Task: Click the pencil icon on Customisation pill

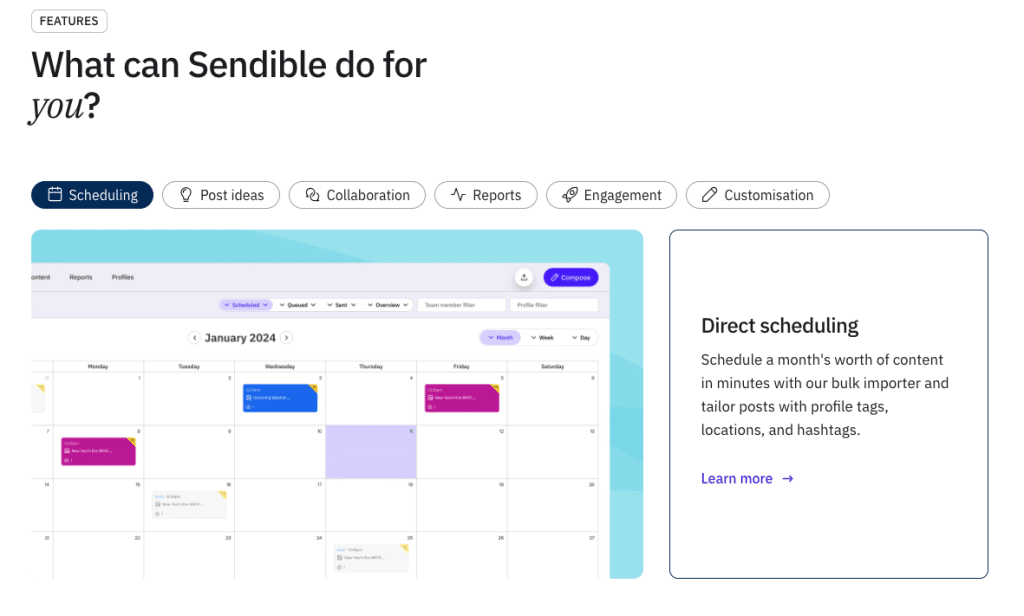Action: pos(709,195)
